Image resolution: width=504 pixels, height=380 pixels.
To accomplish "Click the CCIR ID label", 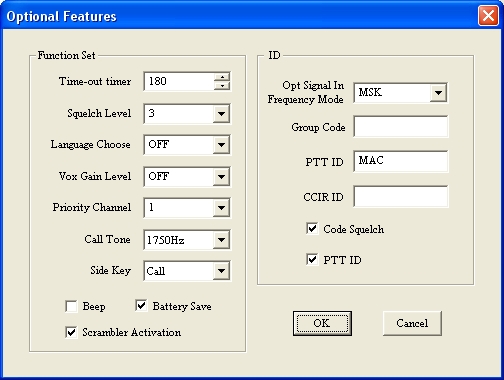I will (323, 197).
